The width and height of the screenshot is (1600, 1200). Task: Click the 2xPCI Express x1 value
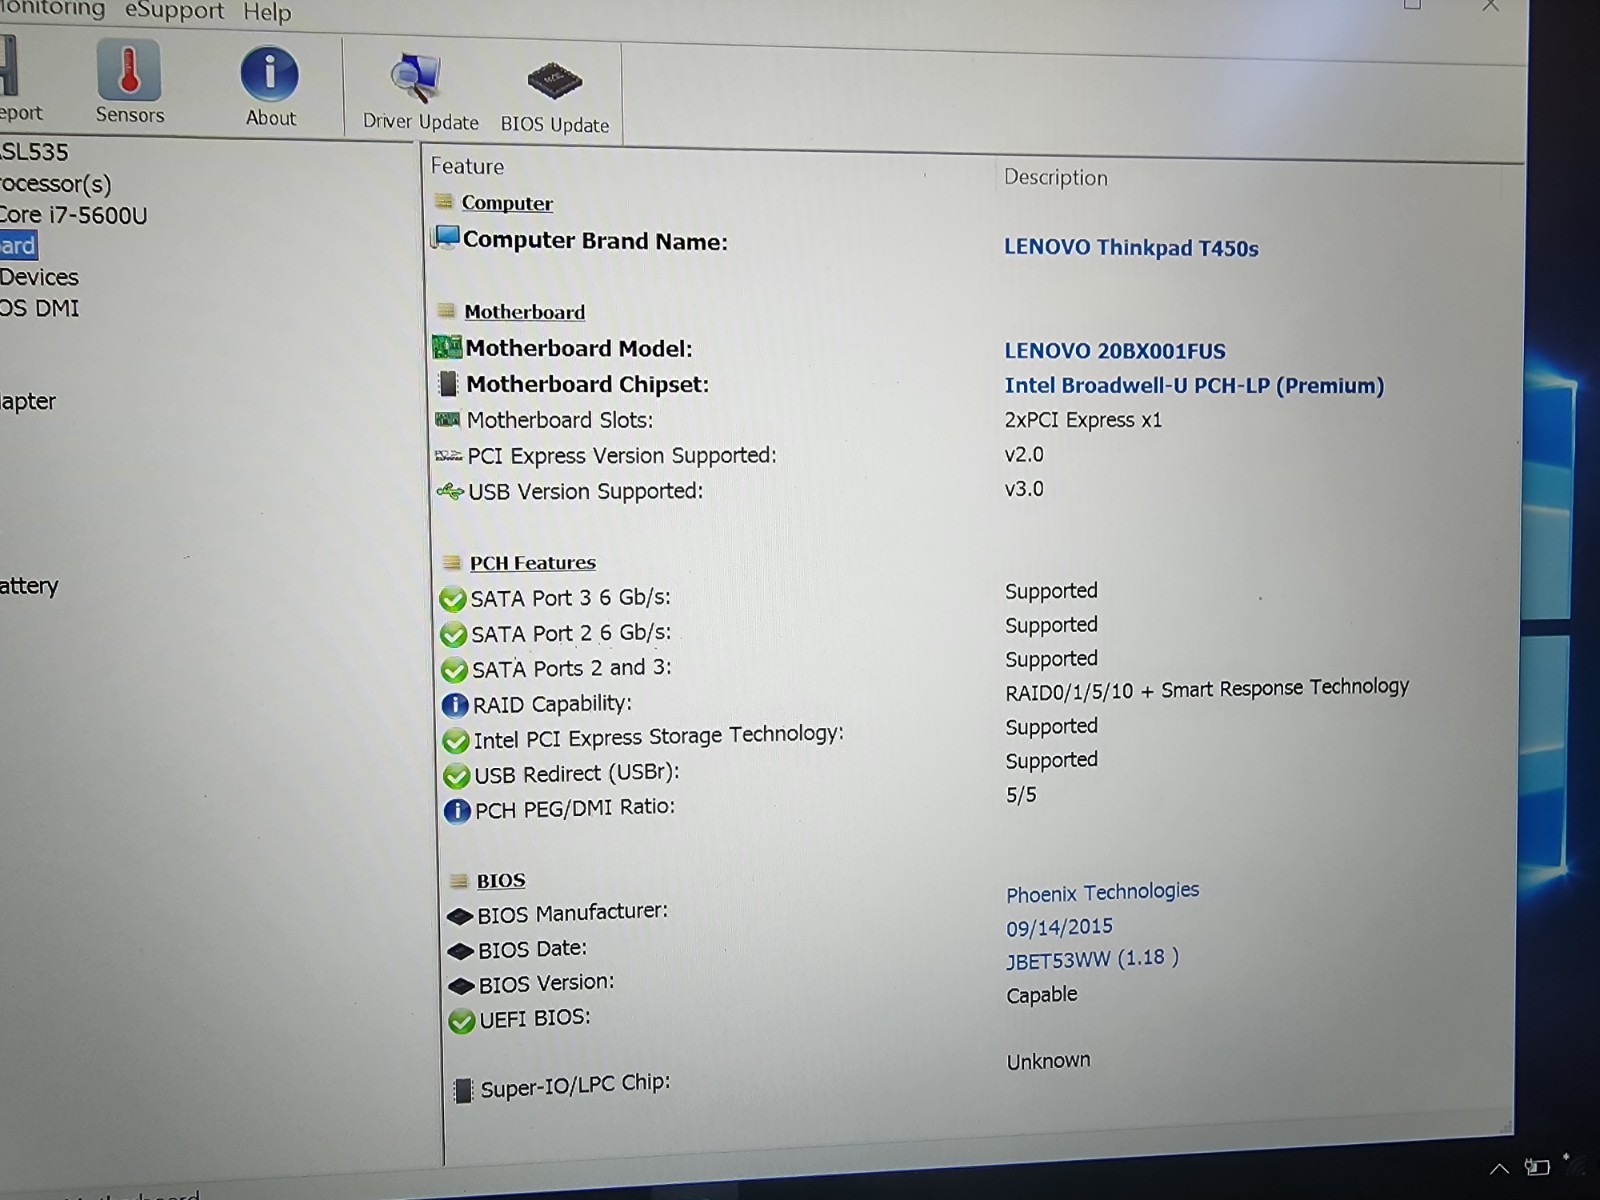tap(1083, 420)
